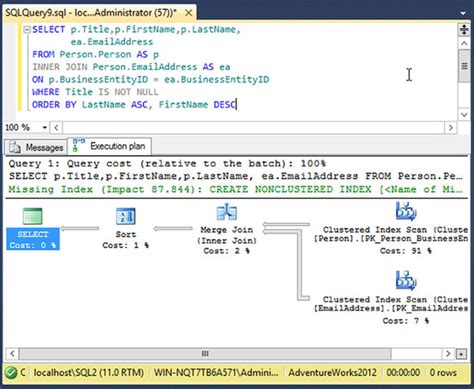Click the Messages tab icon
Image resolution: width=474 pixels, height=389 pixels.
(x=15, y=147)
